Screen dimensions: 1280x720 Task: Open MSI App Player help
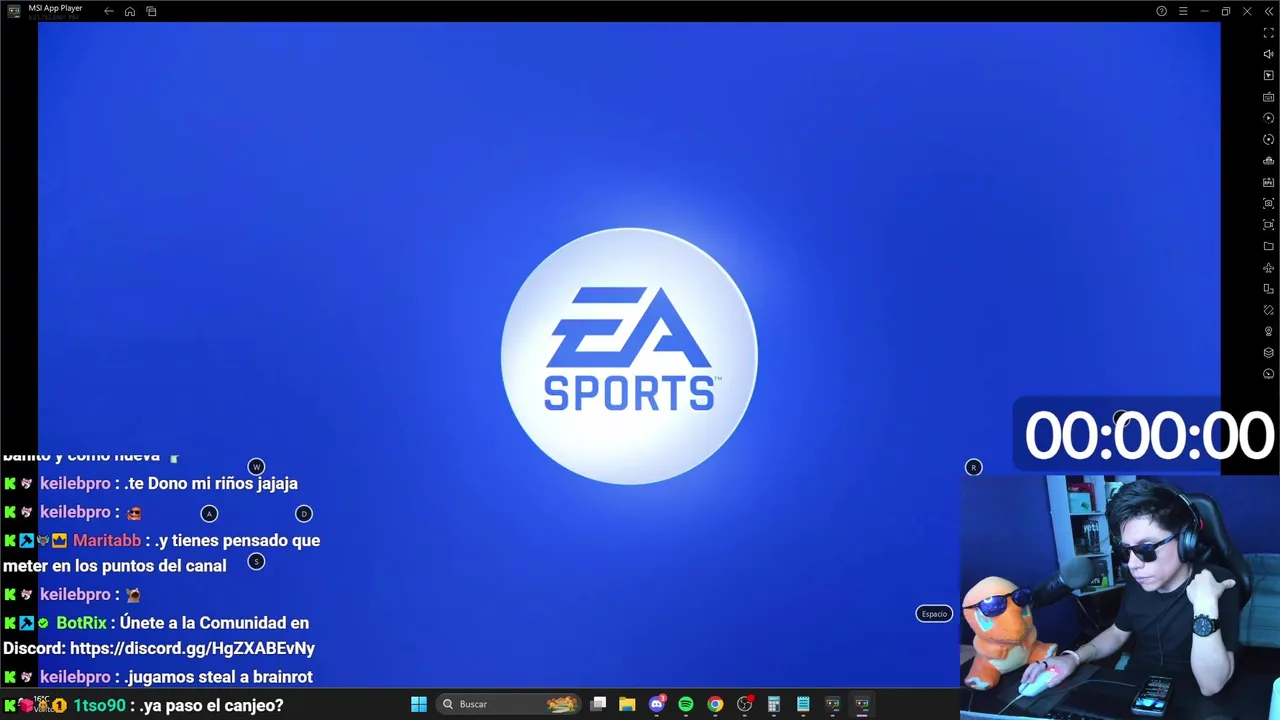click(x=1161, y=11)
